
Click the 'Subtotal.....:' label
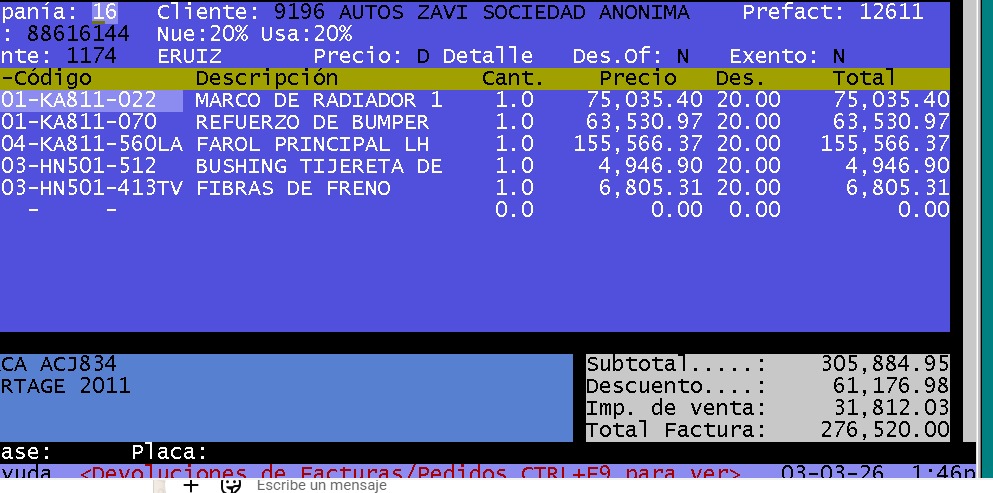[x=676, y=364]
